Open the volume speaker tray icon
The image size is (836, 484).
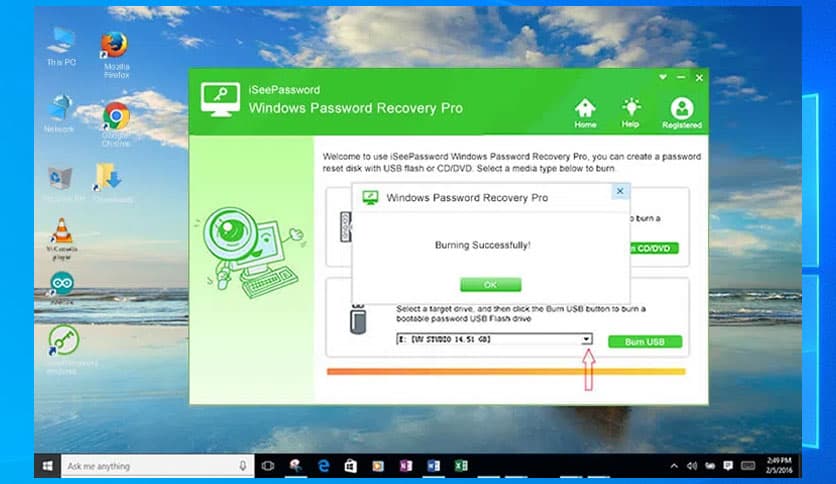[692, 466]
